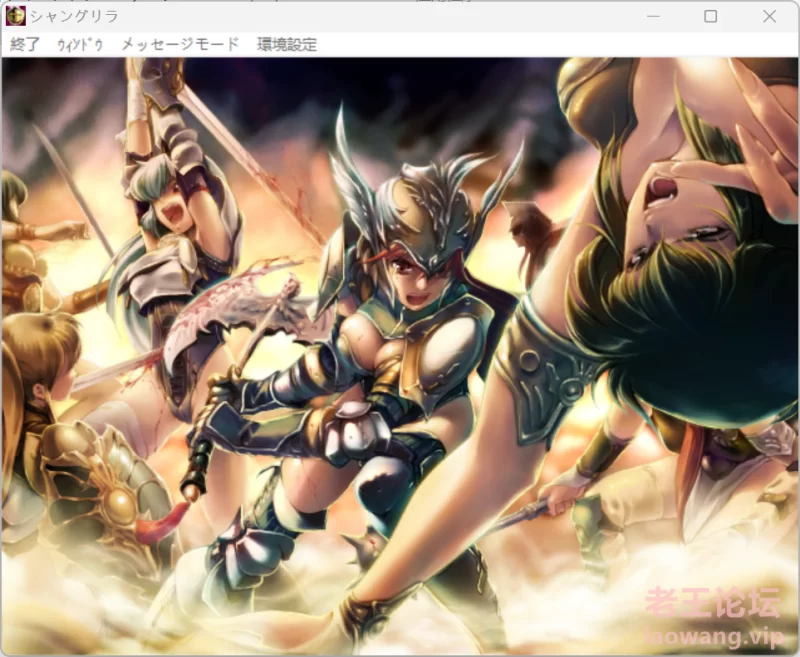Click the シャングリラ app icon in title bar
Viewport: 800px width, 657px height.
point(16,16)
